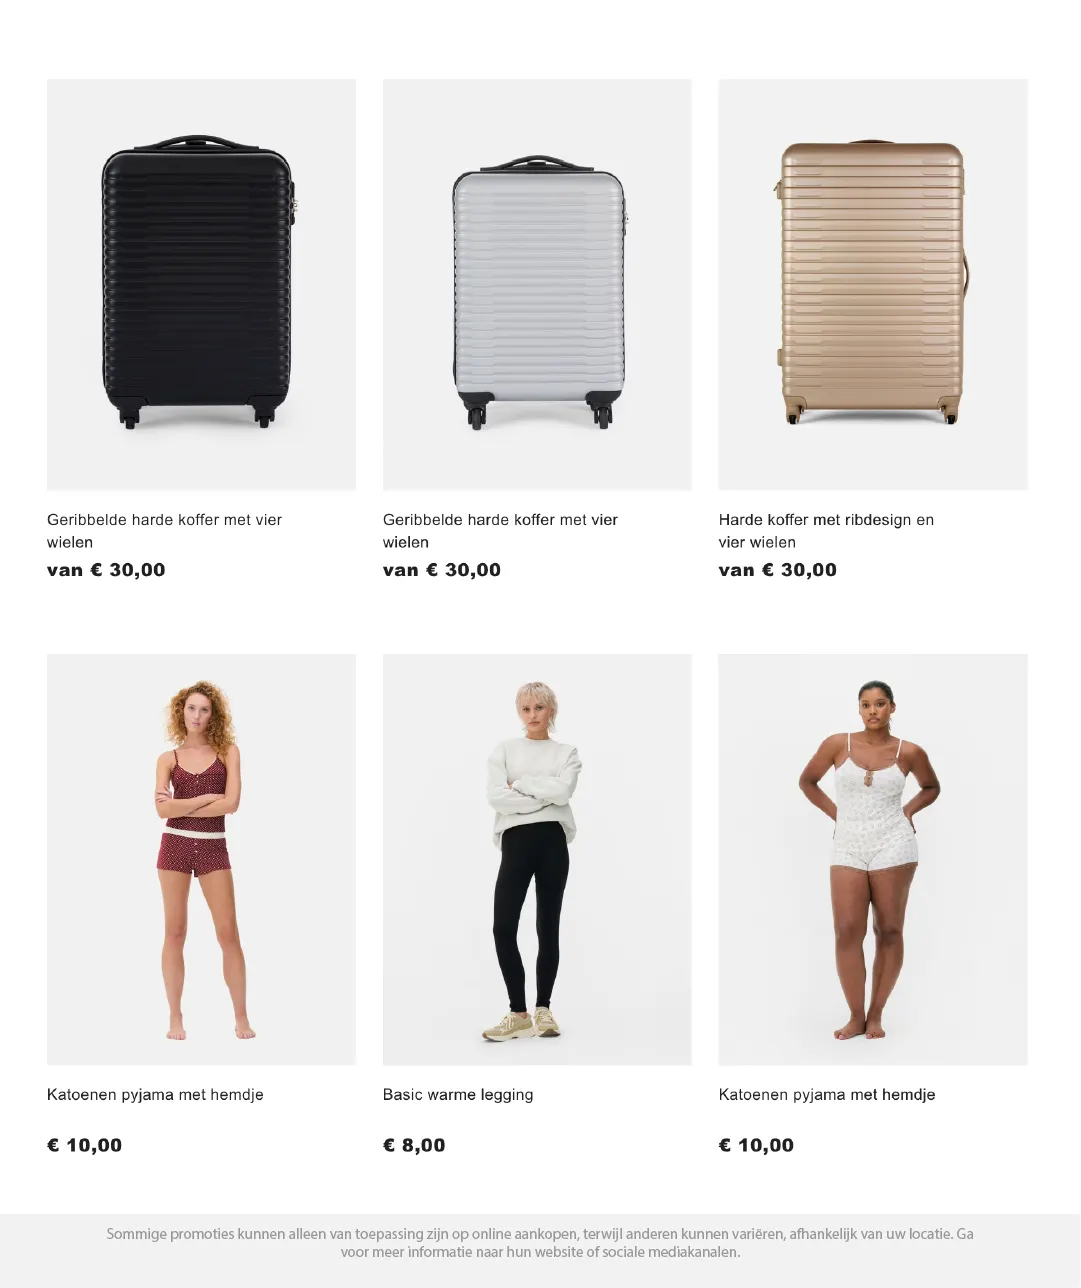Screen dimensions: 1081x1288
Task: Click the handle of the black suitcase
Action: 197,143
